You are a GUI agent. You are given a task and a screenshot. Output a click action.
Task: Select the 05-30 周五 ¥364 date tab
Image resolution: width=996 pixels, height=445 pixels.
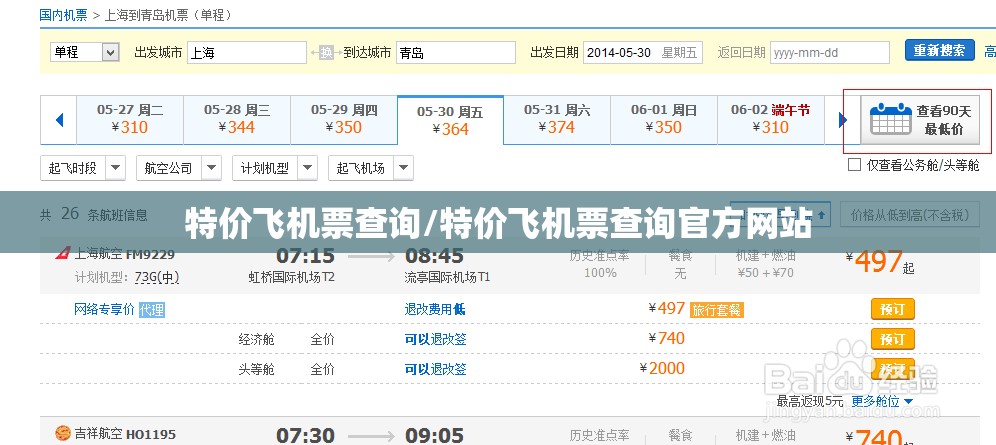pyautogui.click(x=450, y=121)
